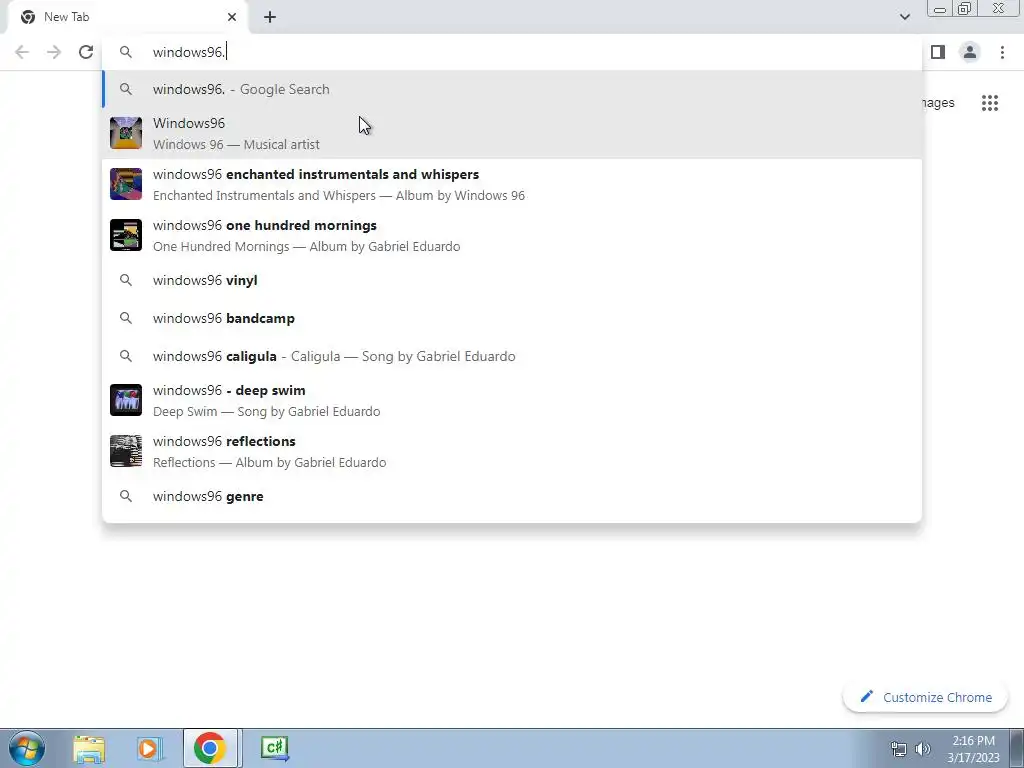Click the Windows96 artist thumbnail
Viewport: 1024px width, 768px height.
point(126,133)
